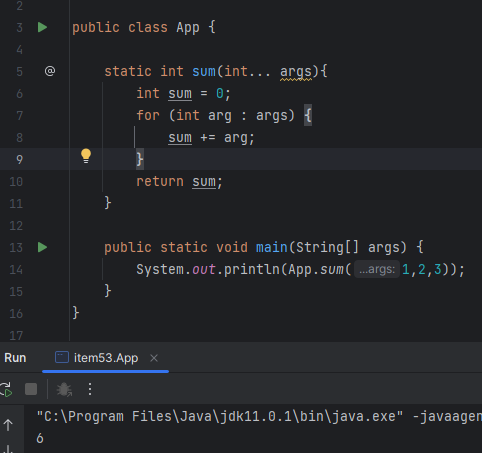482x453 pixels.
Task: Click line number 9 in the gutter
Action: (19, 160)
